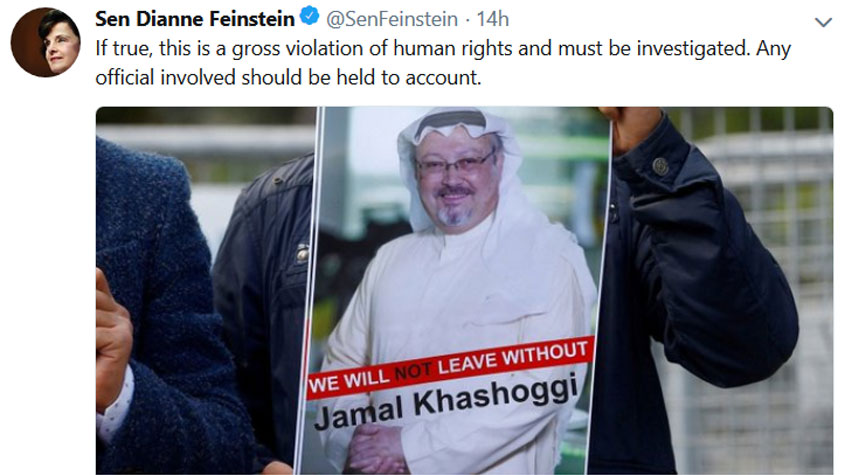Open Sen Dianne Feinstein's profile avatar
This screenshot has height=475, width=845.
[x=46, y=42]
